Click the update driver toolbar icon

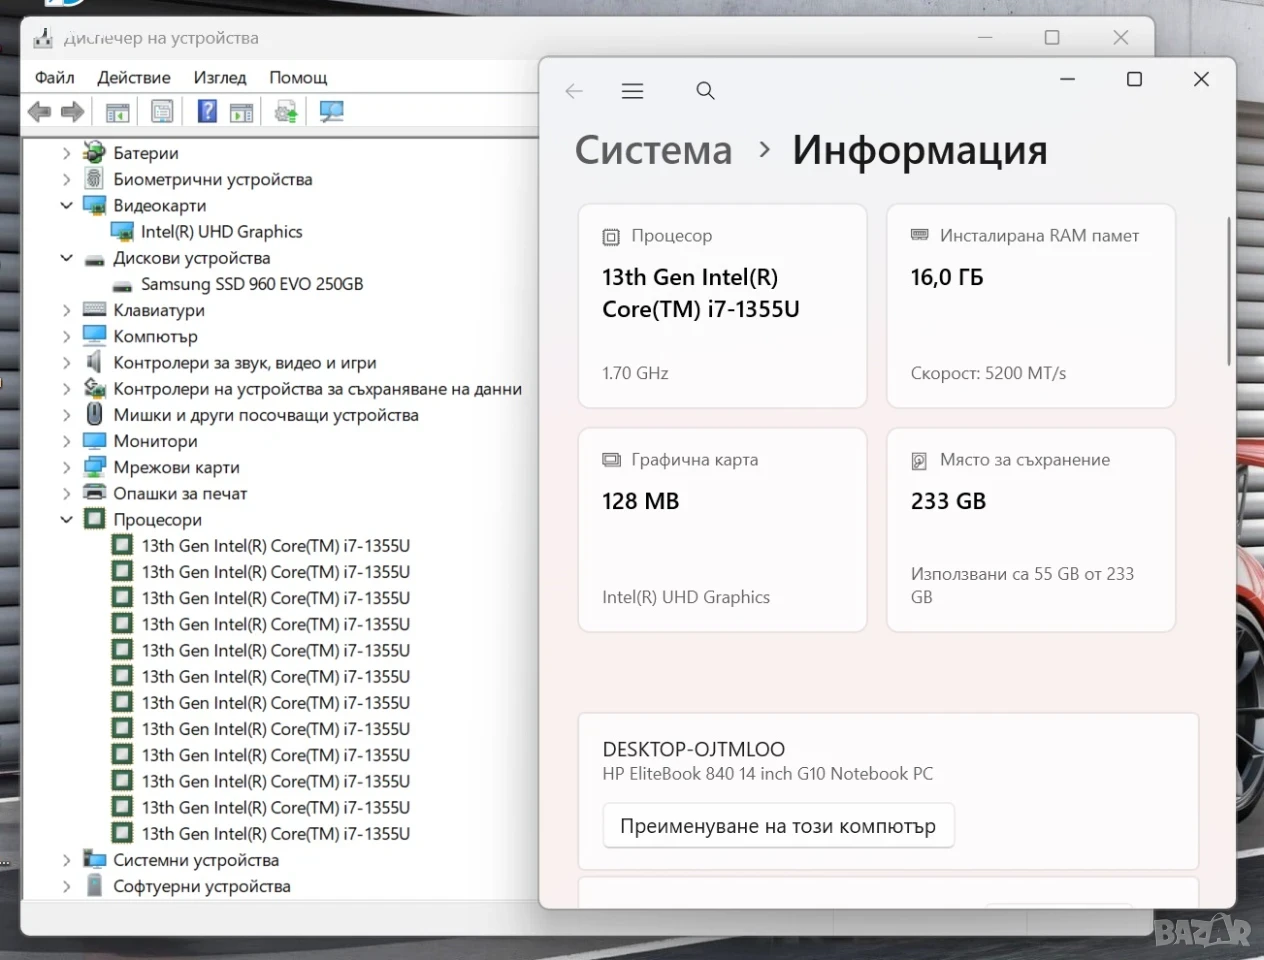(x=286, y=112)
